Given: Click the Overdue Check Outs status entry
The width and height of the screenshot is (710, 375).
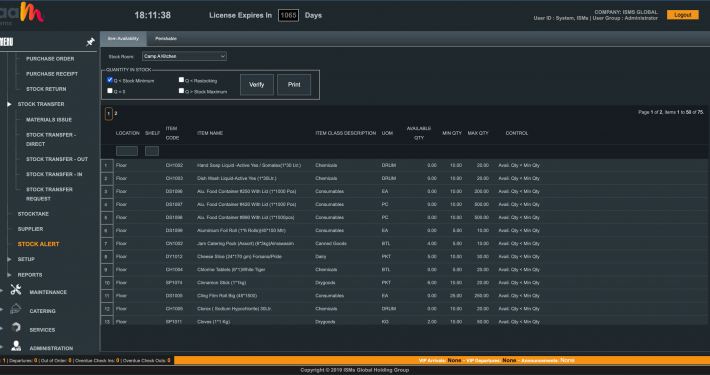Looking at the screenshot, I should (146, 361).
